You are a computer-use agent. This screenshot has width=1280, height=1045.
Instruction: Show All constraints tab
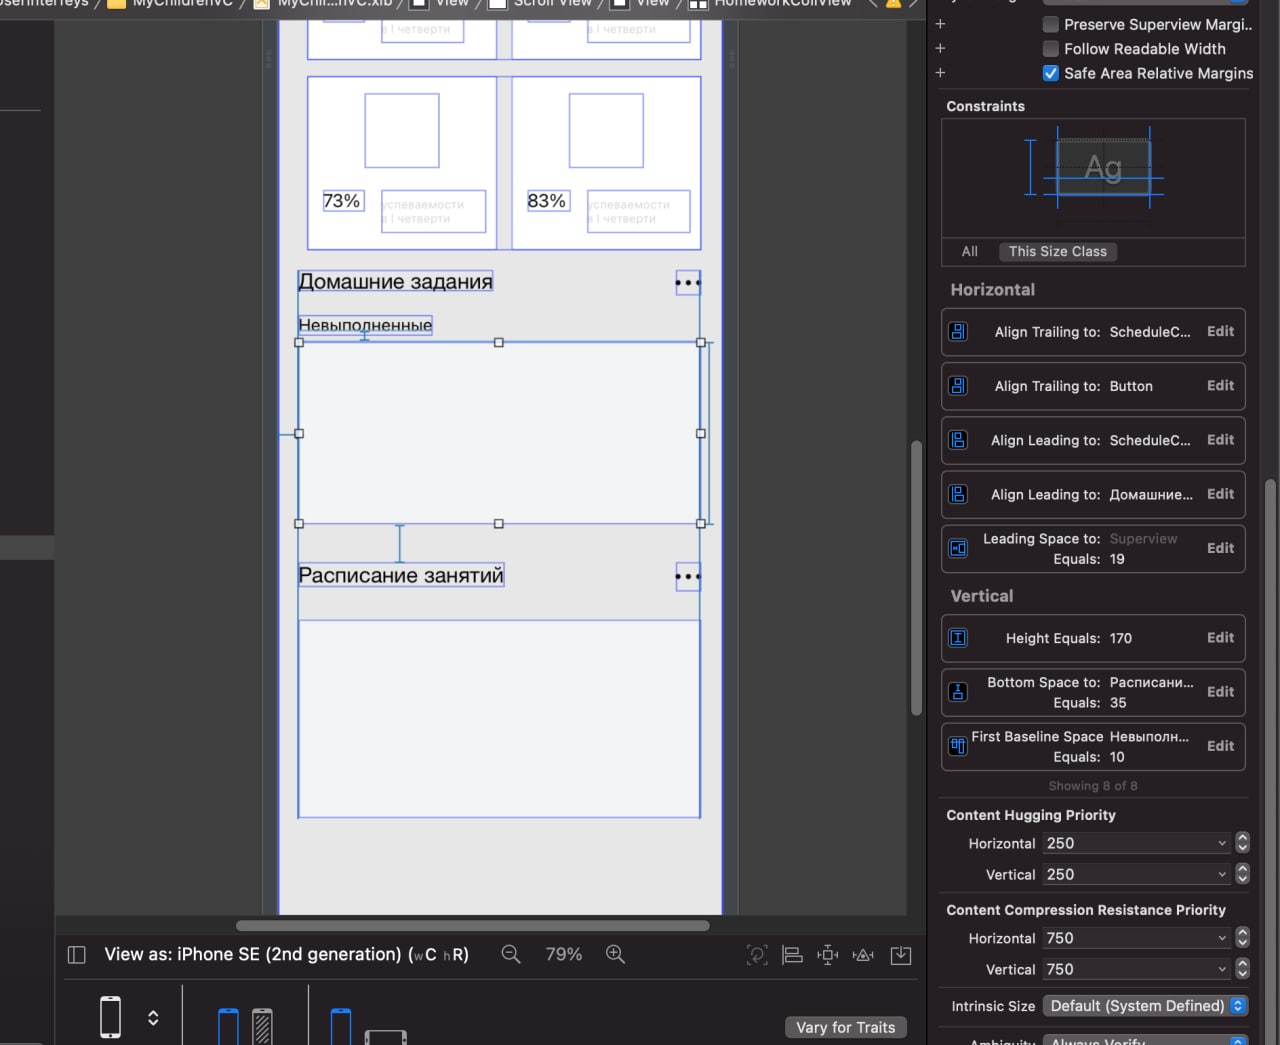tap(970, 252)
